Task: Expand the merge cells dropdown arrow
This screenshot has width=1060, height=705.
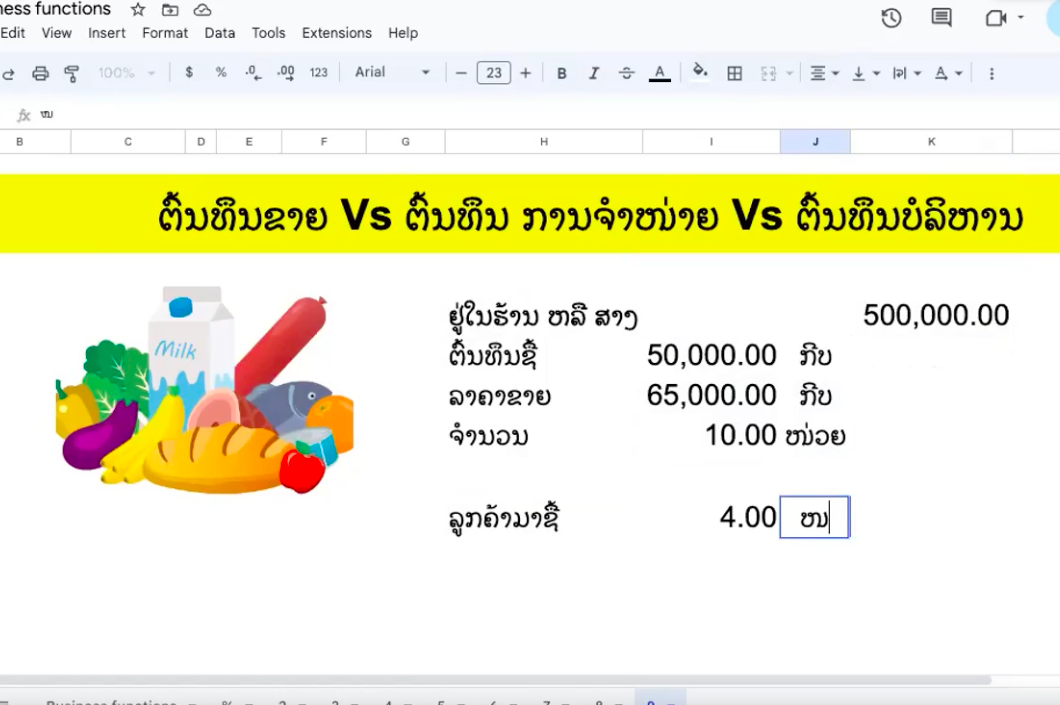Action: click(x=789, y=73)
